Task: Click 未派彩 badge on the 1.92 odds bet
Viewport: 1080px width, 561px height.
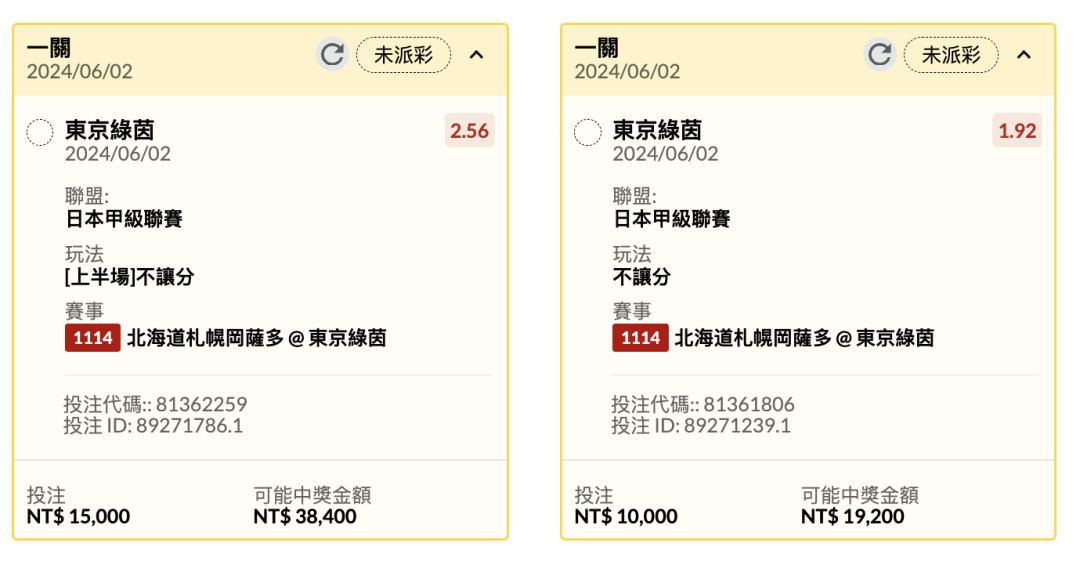Action: (950, 55)
